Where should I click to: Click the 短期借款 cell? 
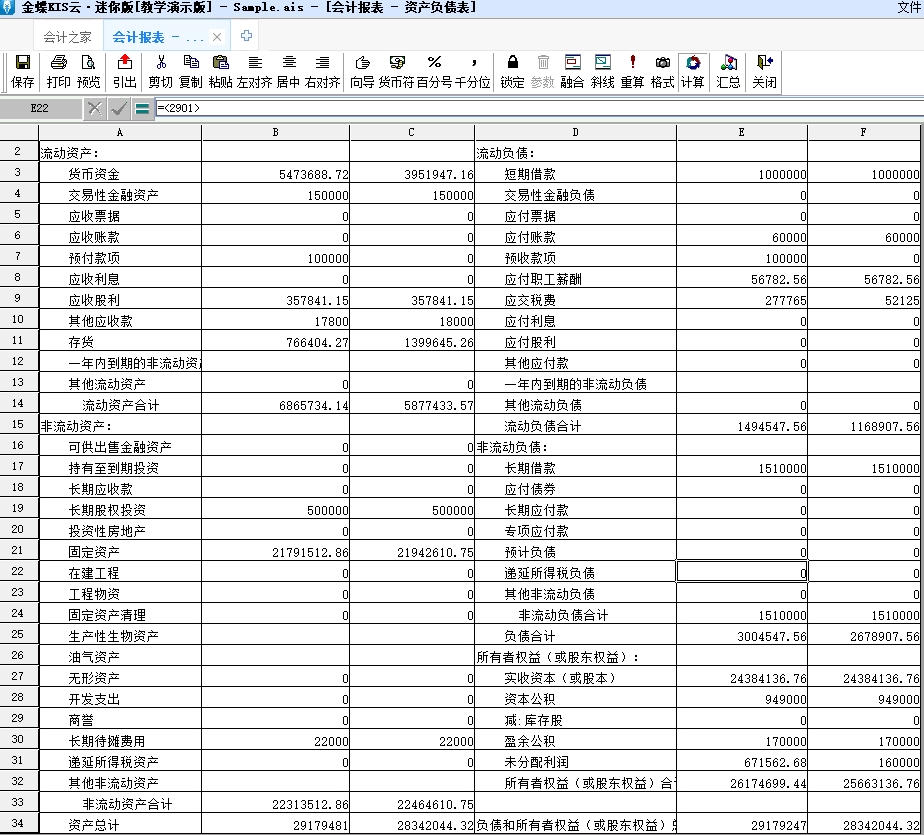click(576, 174)
